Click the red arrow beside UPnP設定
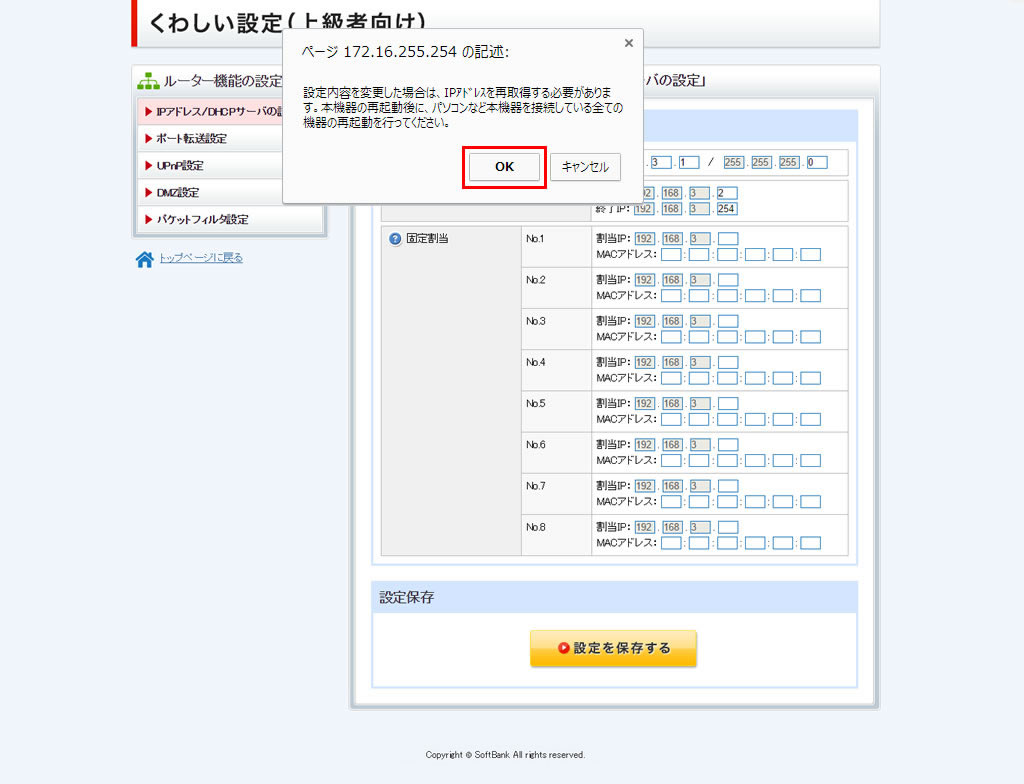Image resolution: width=1024 pixels, height=784 pixels. click(x=148, y=166)
